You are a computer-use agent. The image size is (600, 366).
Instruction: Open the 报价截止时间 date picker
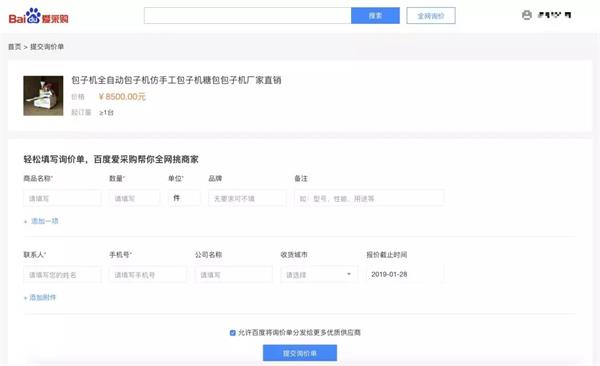(405, 274)
